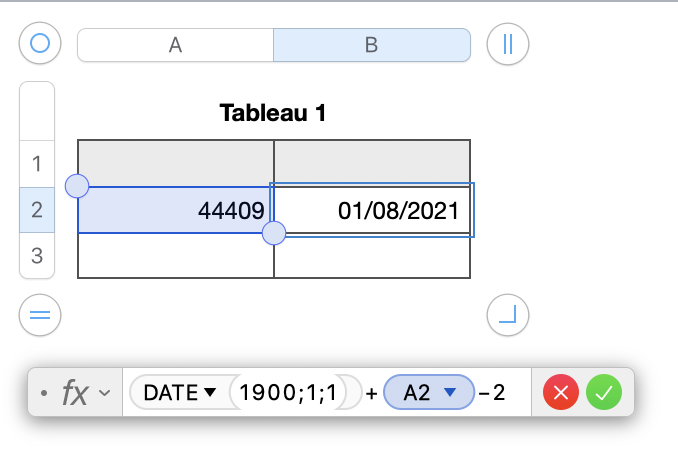Open the A2 reference token dropdown
The width and height of the screenshot is (678, 466).
450,393
